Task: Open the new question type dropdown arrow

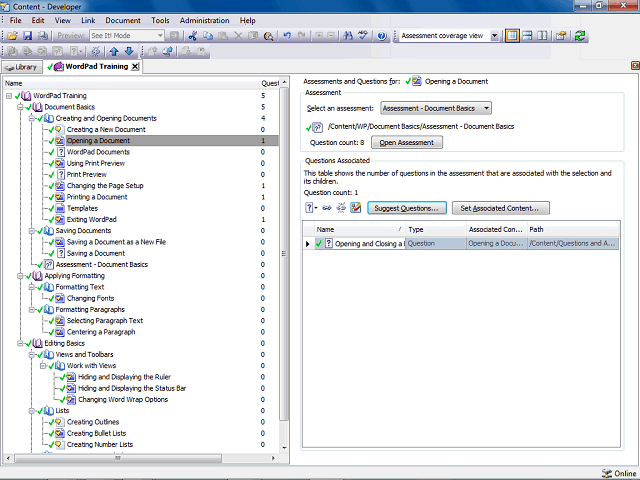Action: pos(316,208)
